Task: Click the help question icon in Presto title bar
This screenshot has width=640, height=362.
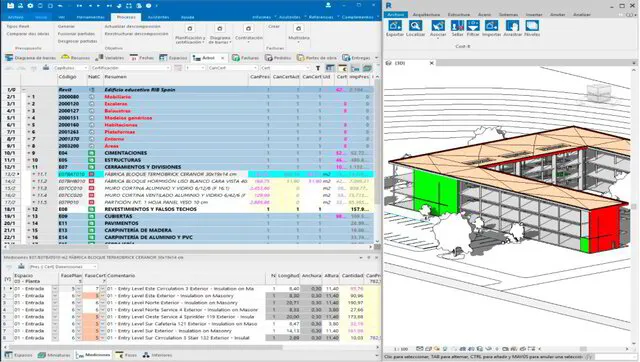Action: pyautogui.click(x=149, y=6)
